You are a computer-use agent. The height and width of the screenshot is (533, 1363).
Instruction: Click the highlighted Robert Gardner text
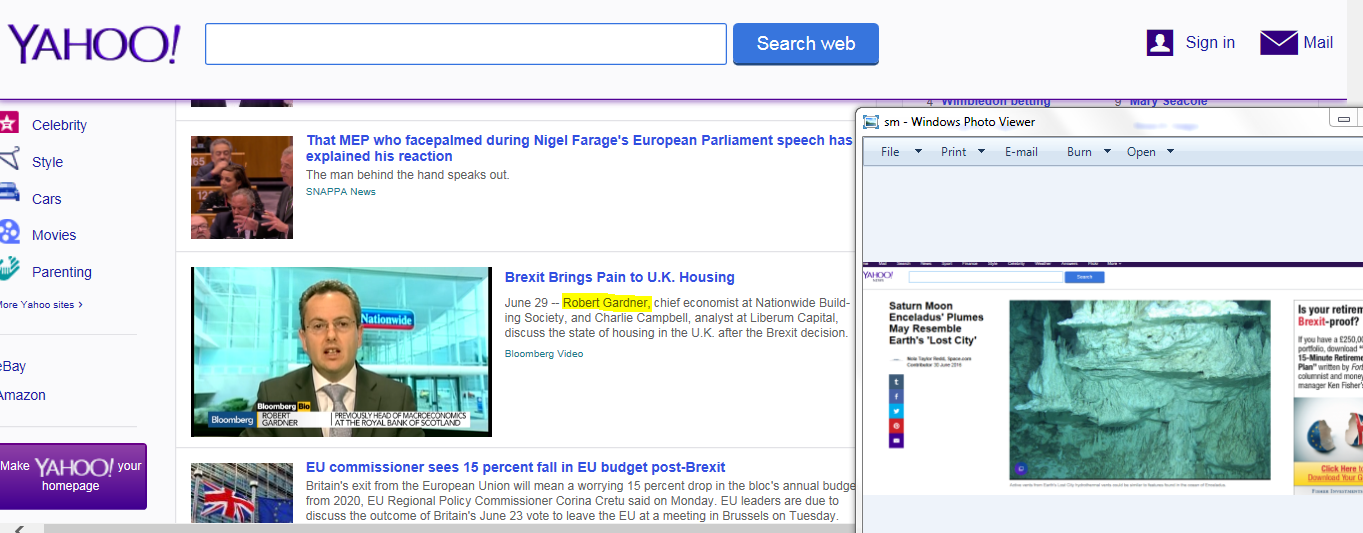pos(607,303)
